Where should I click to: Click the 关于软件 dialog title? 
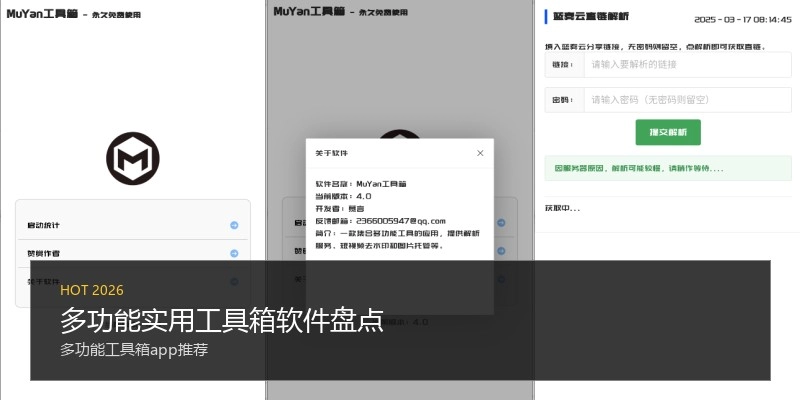[x=332, y=153]
